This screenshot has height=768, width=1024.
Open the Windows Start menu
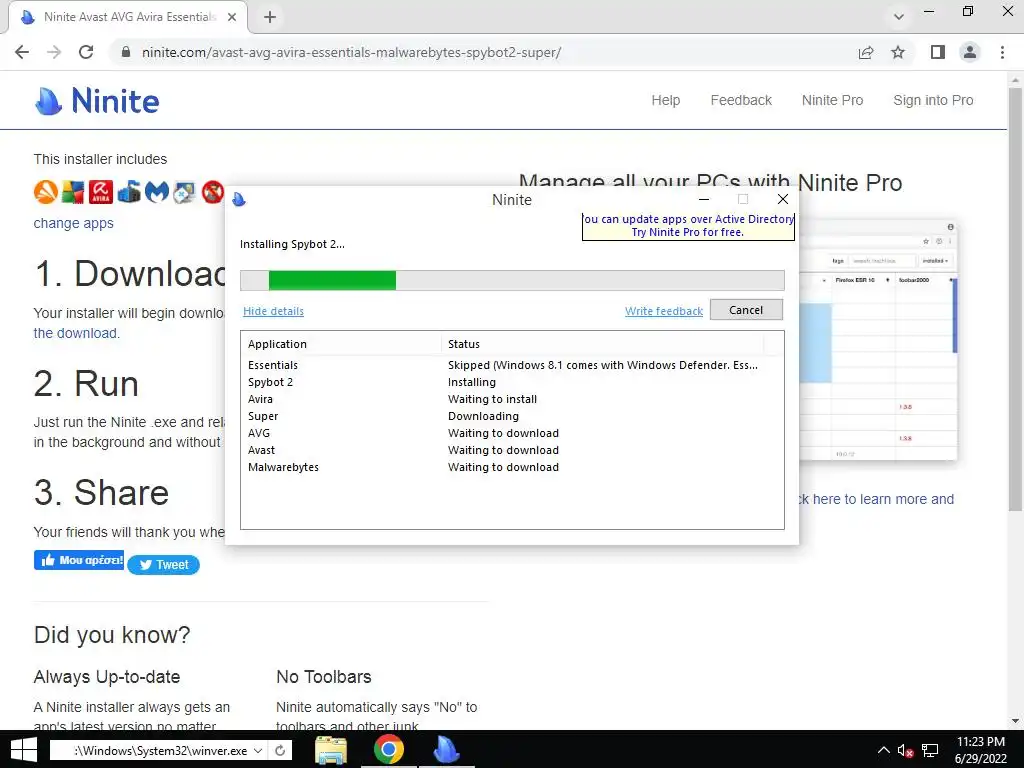pos(24,750)
